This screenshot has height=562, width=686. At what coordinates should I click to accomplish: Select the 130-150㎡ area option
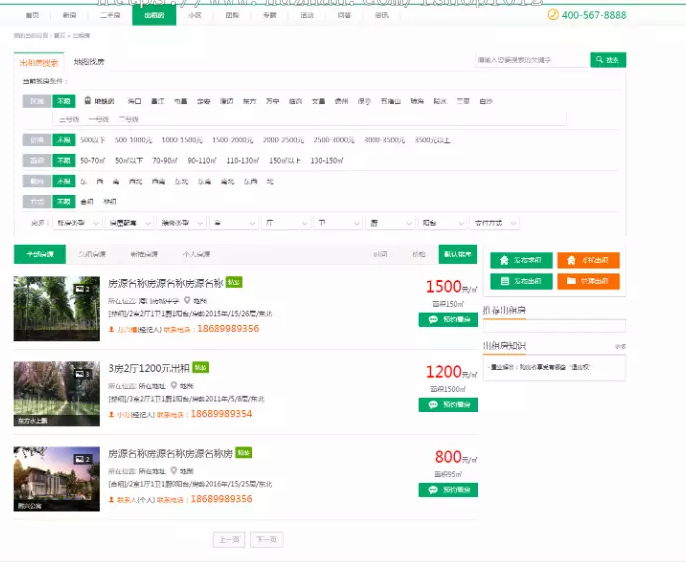(x=327, y=161)
